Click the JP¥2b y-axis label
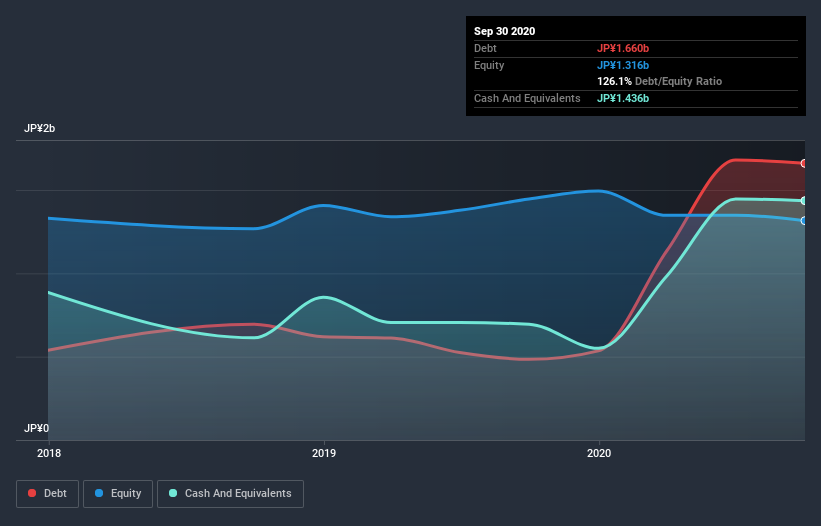 (x=39, y=128)
